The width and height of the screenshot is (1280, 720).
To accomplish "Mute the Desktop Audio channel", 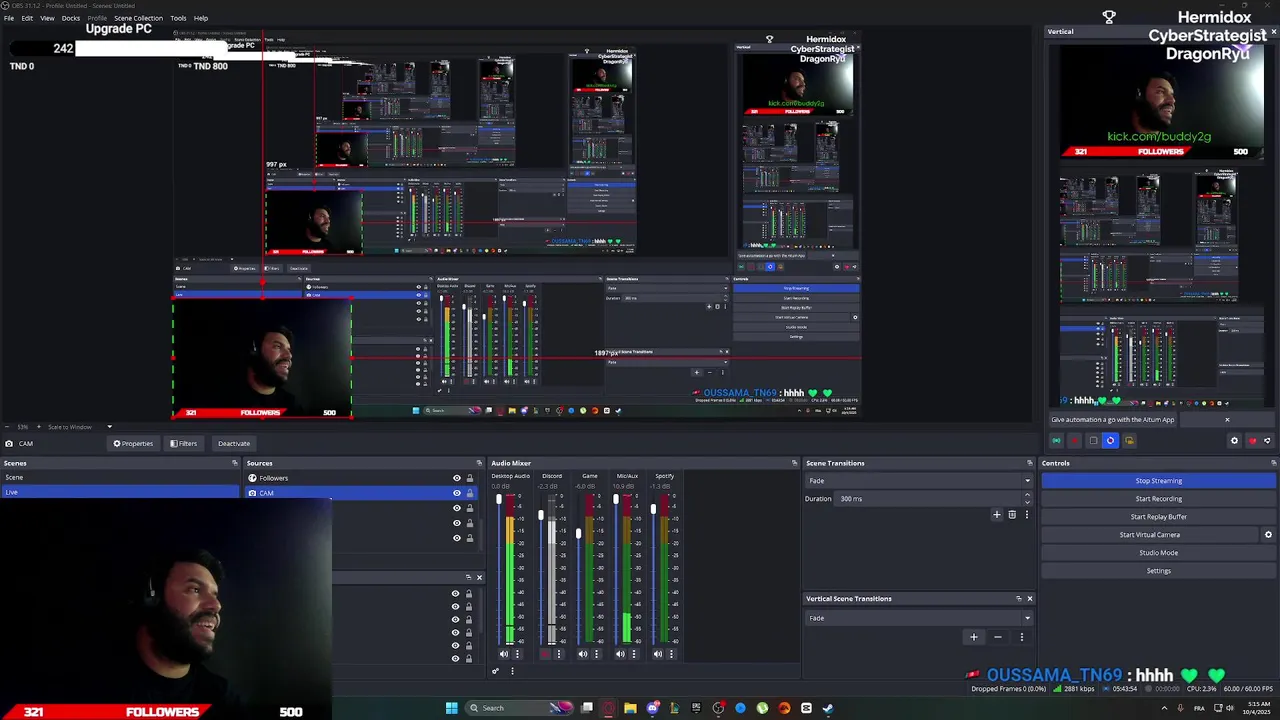I will (x=504, y=654).
